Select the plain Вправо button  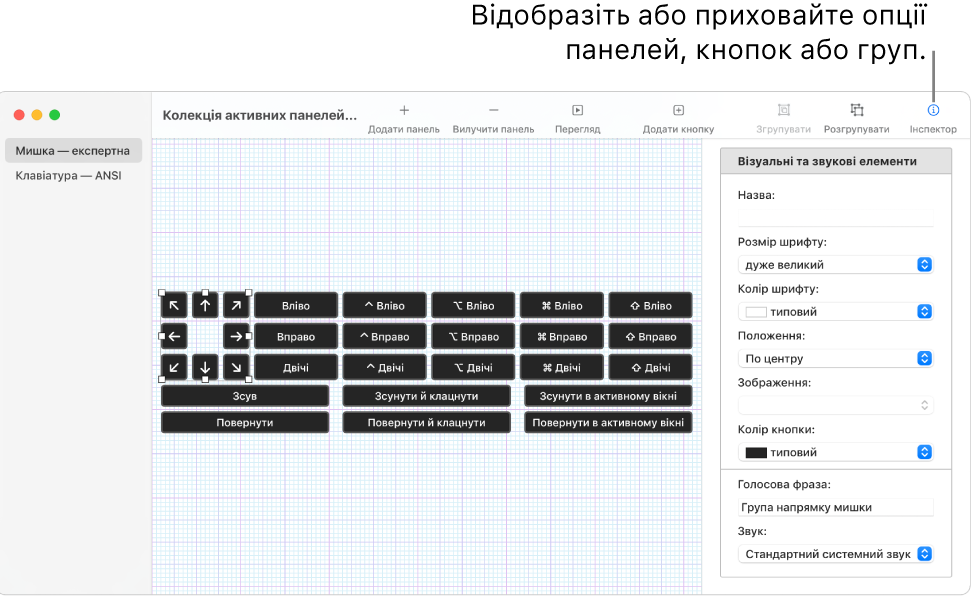pos(296,336)
